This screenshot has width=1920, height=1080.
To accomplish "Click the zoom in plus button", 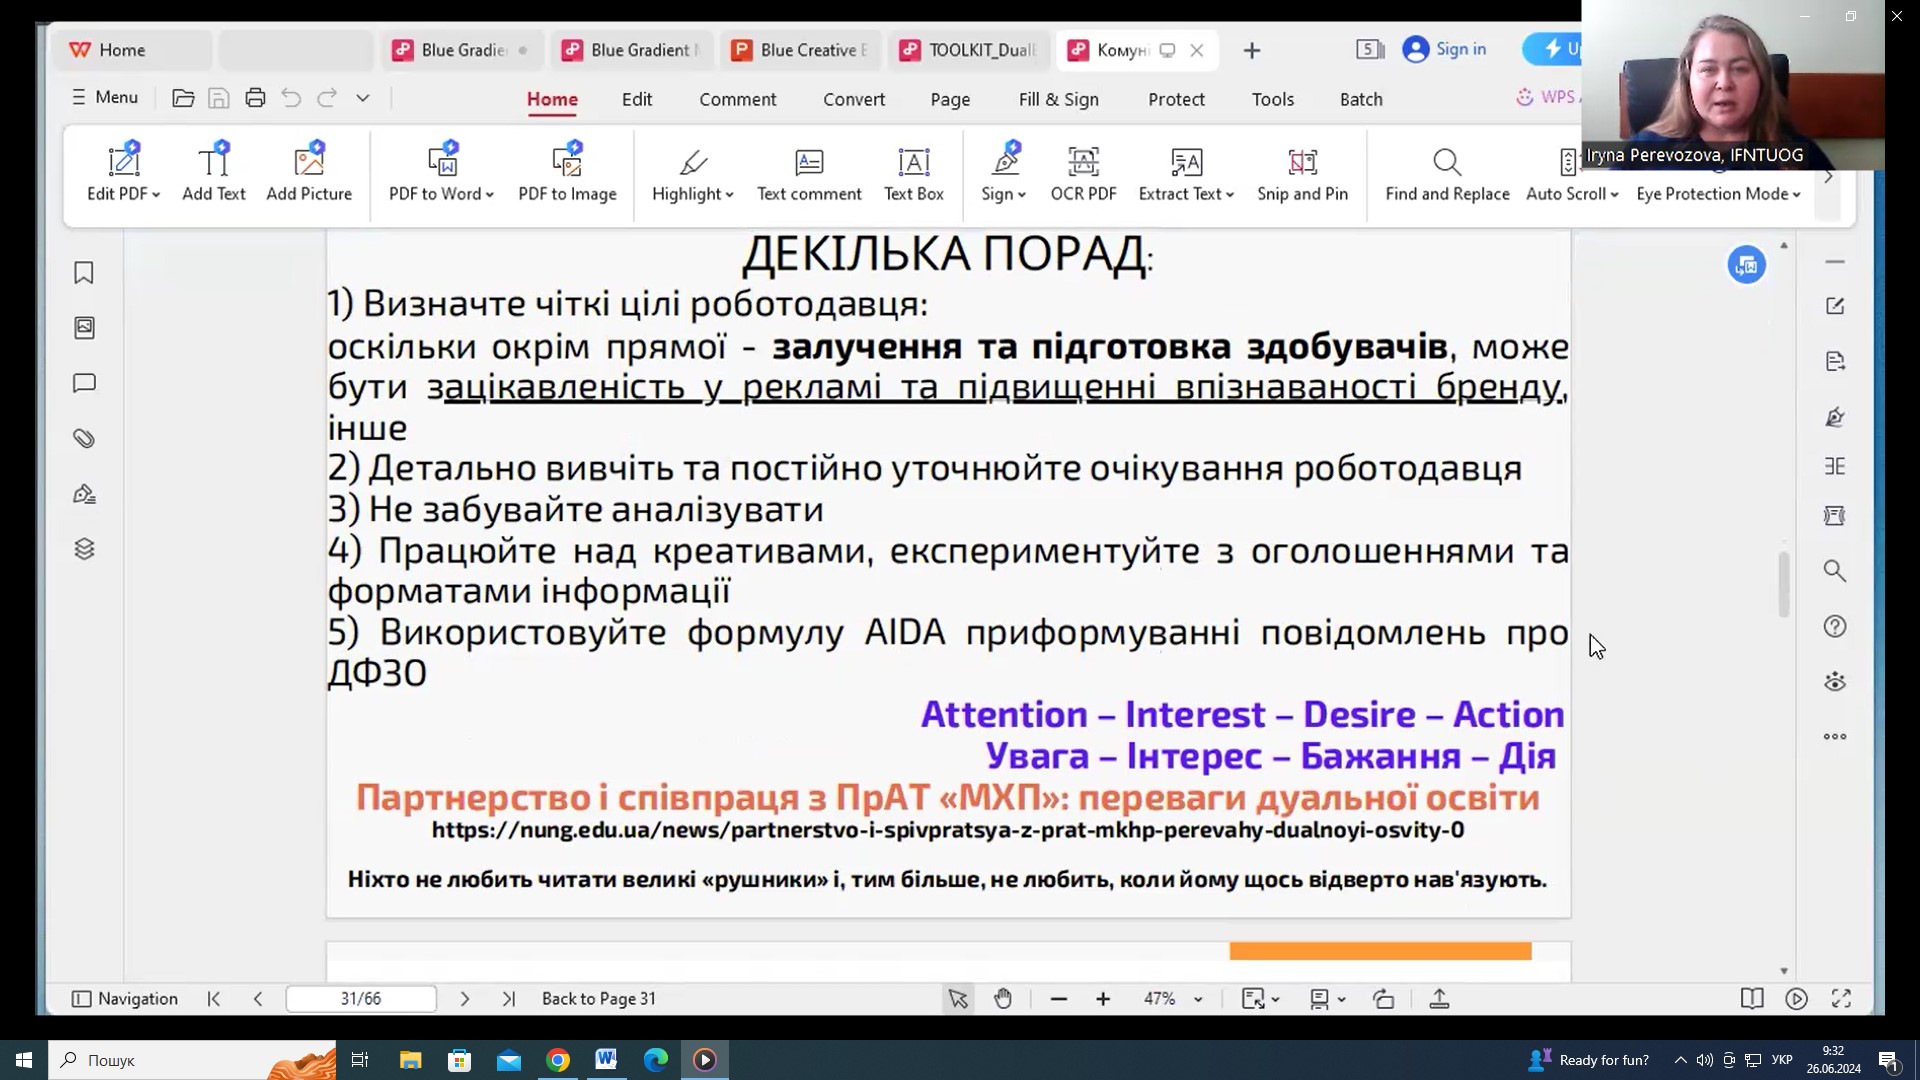I will [x=1103, y=998].
